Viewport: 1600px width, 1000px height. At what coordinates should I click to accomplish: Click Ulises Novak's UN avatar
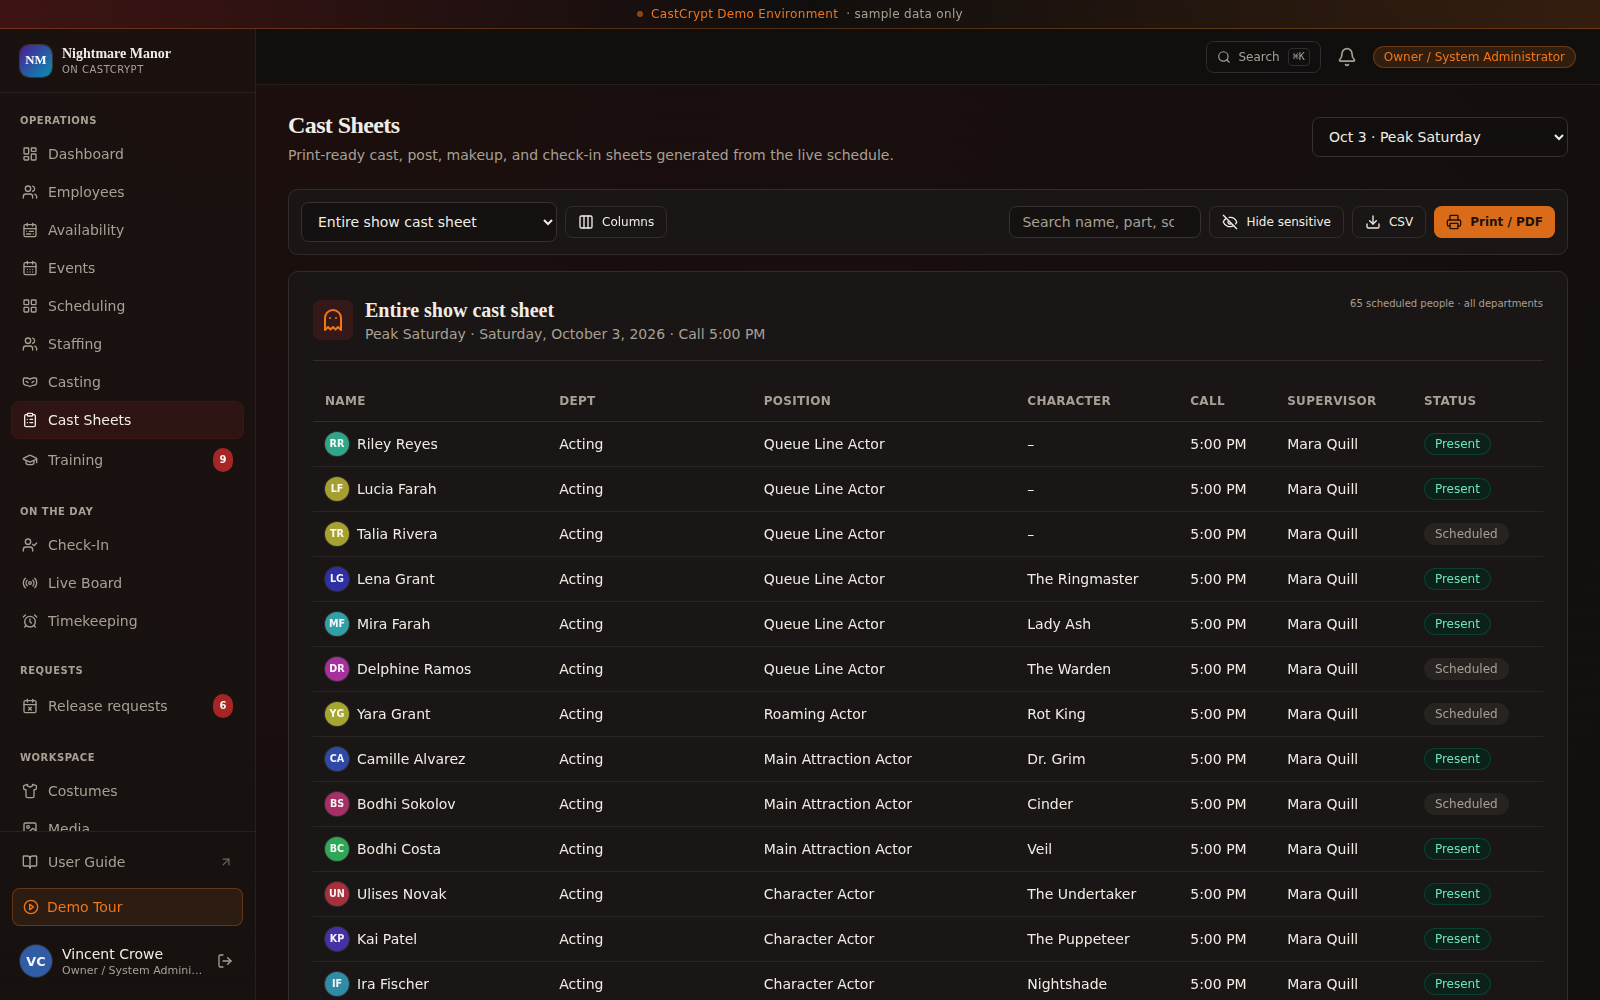pyautogui.click(x=337, y=894)
